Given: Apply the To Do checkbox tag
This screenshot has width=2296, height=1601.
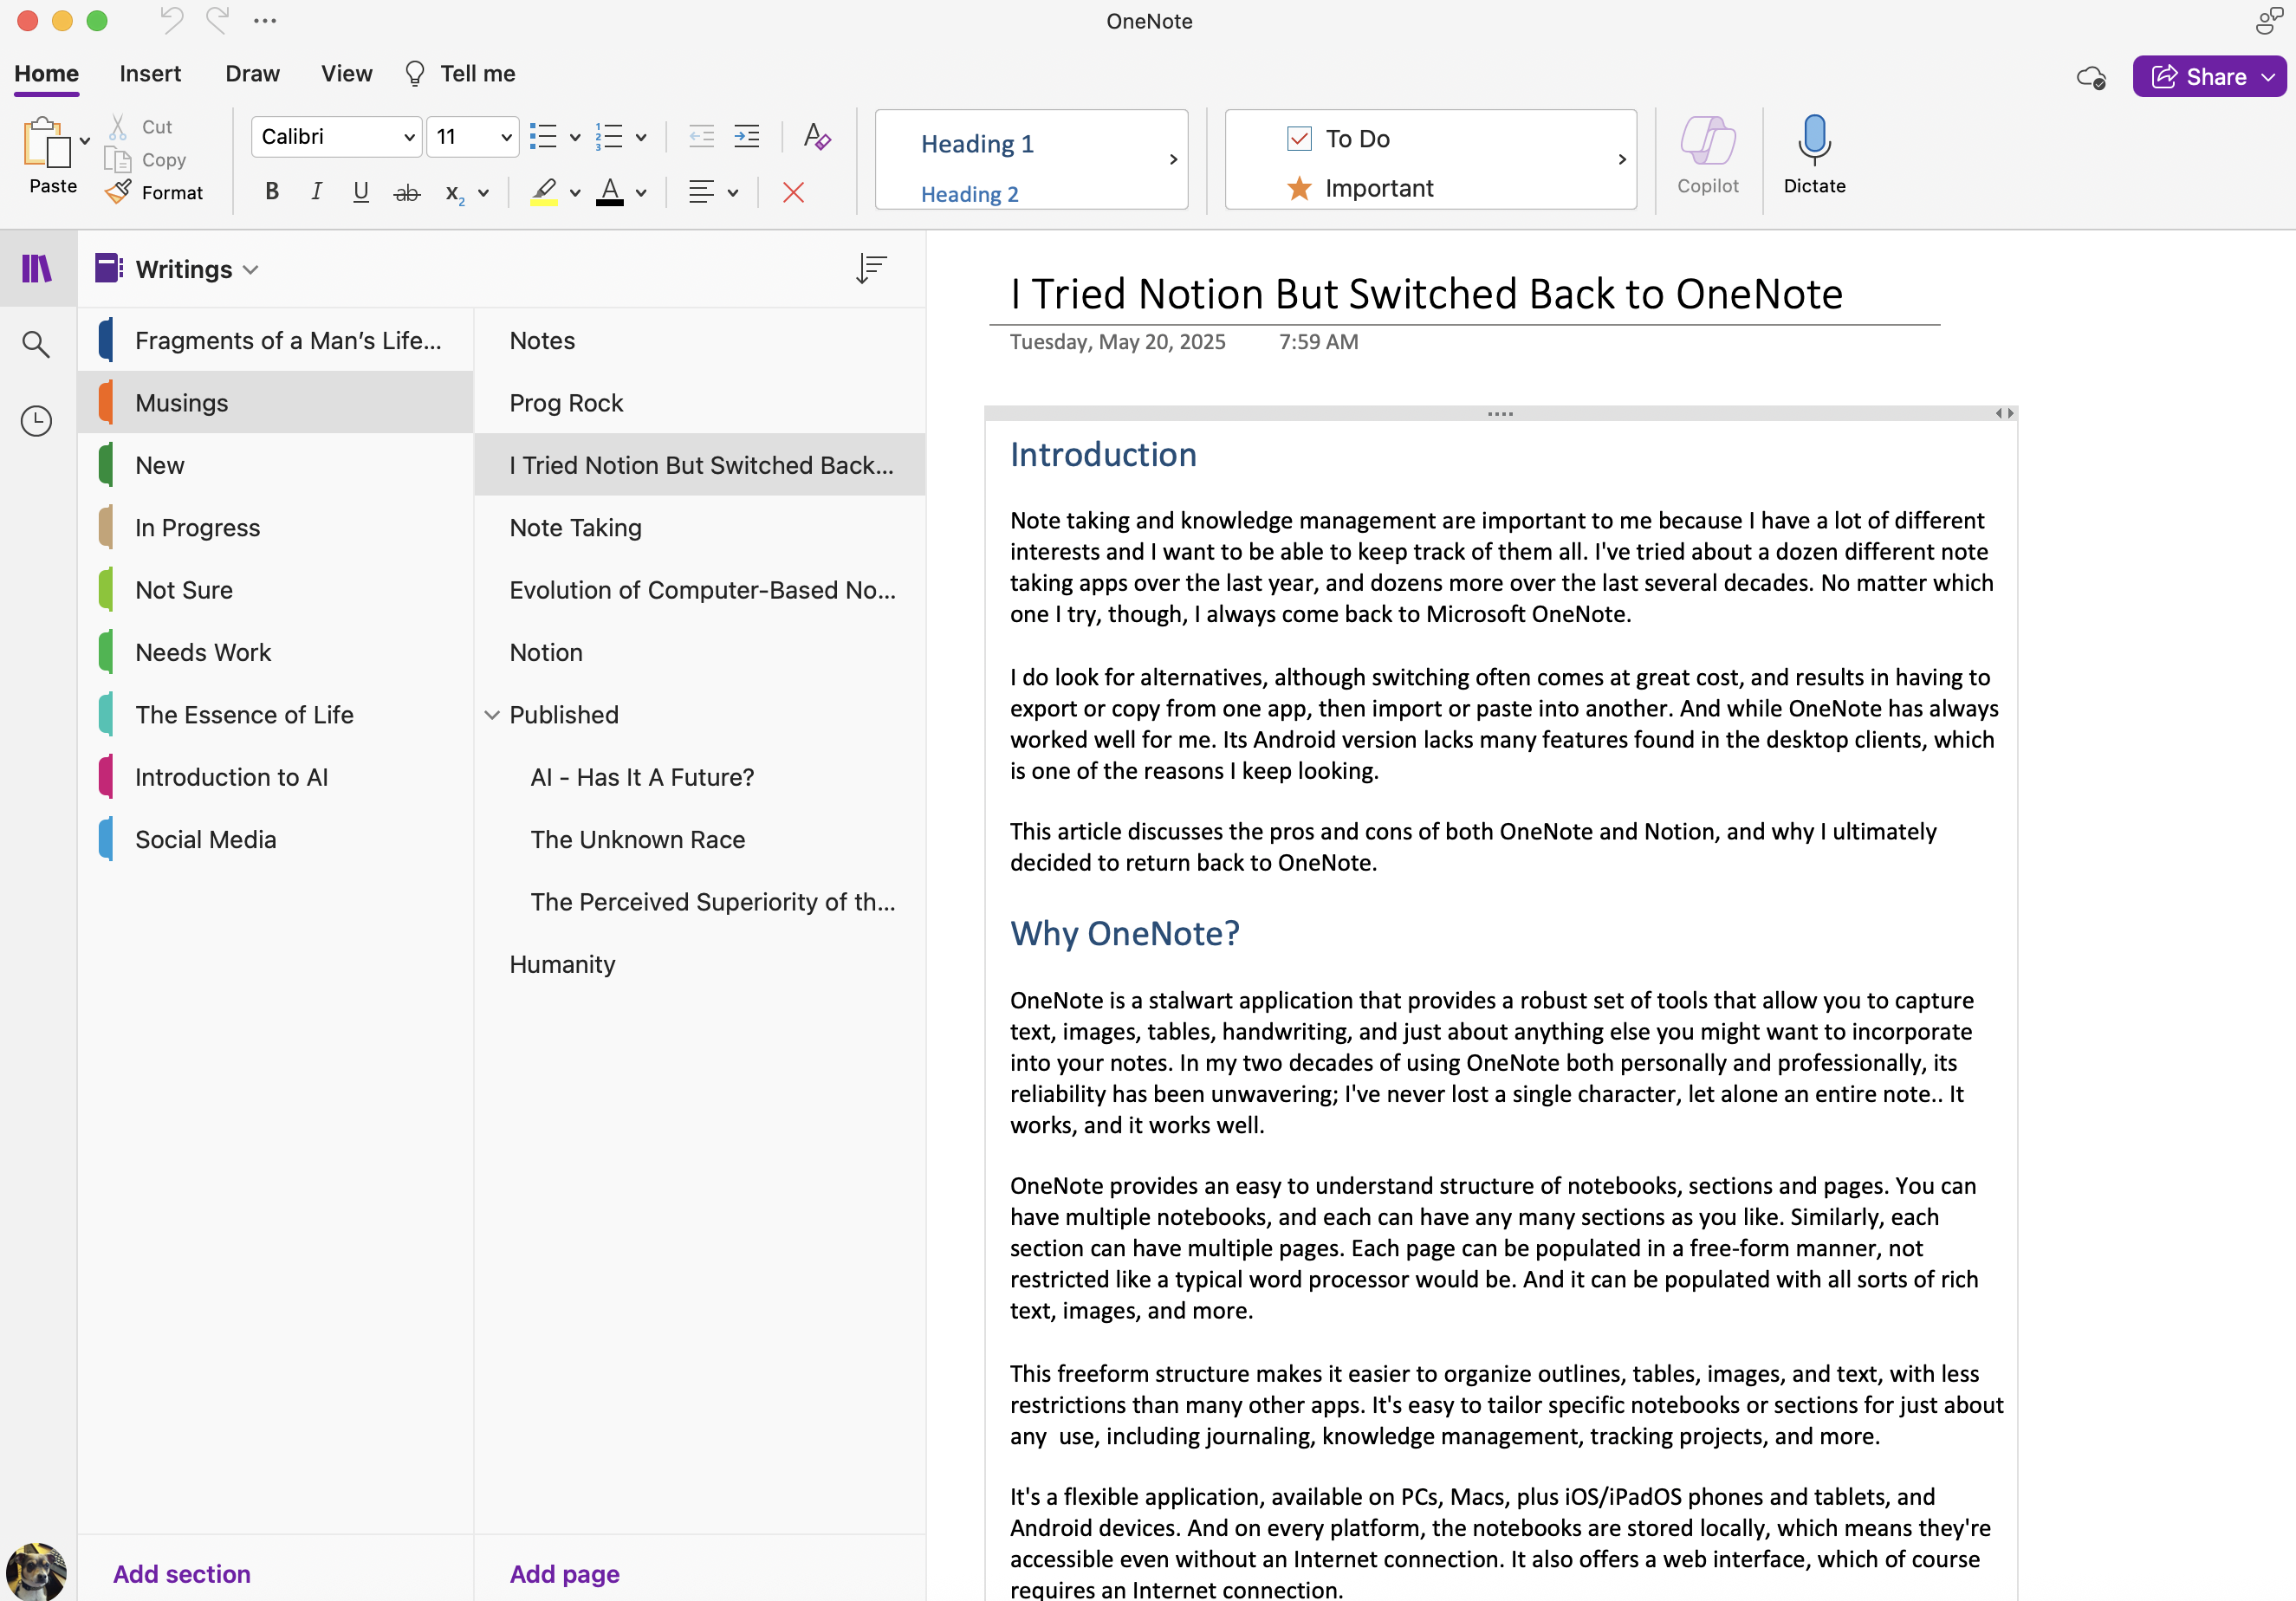Looking at the screenshot, I should coord(1339,139).
